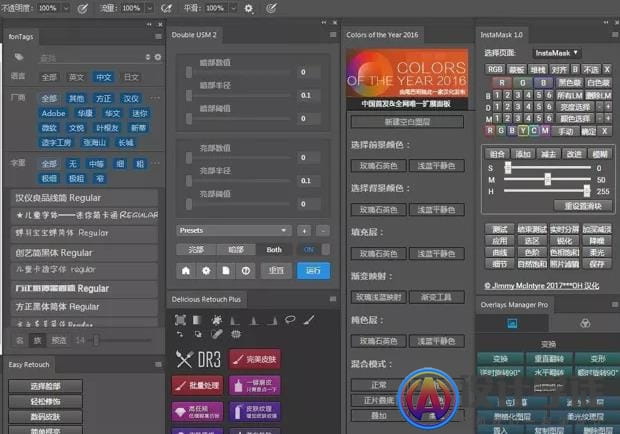The height and width of the screenshot is (434, 620).
Task: Click the mesh globe icon in Delicious Retouch
Action: click(236, 334)
